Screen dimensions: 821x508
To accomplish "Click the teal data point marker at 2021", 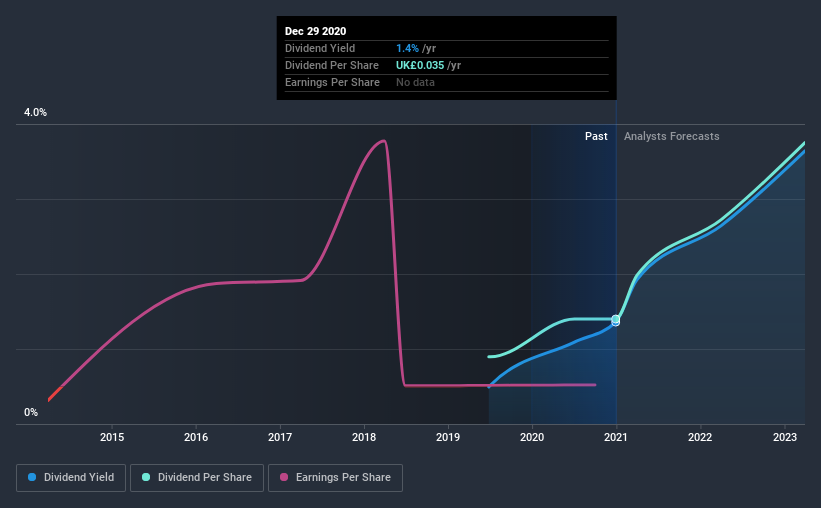I will (616, 319).
